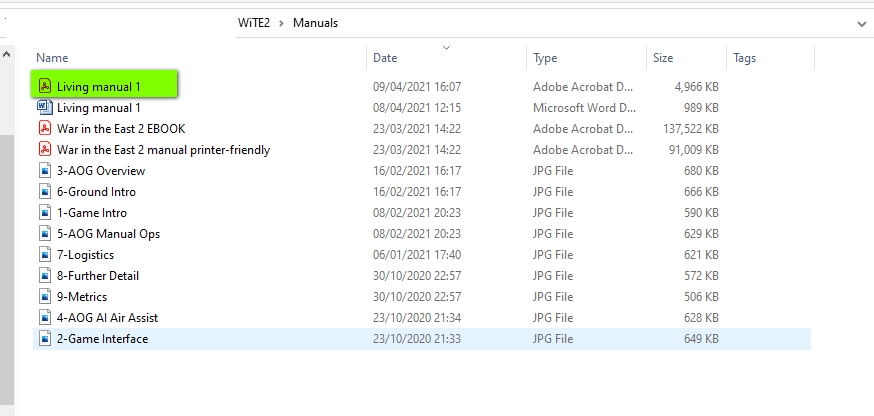Select the highlighted Living manual 1 PDF name
Screen dimensions: 874x416
[x=99, y=87]
